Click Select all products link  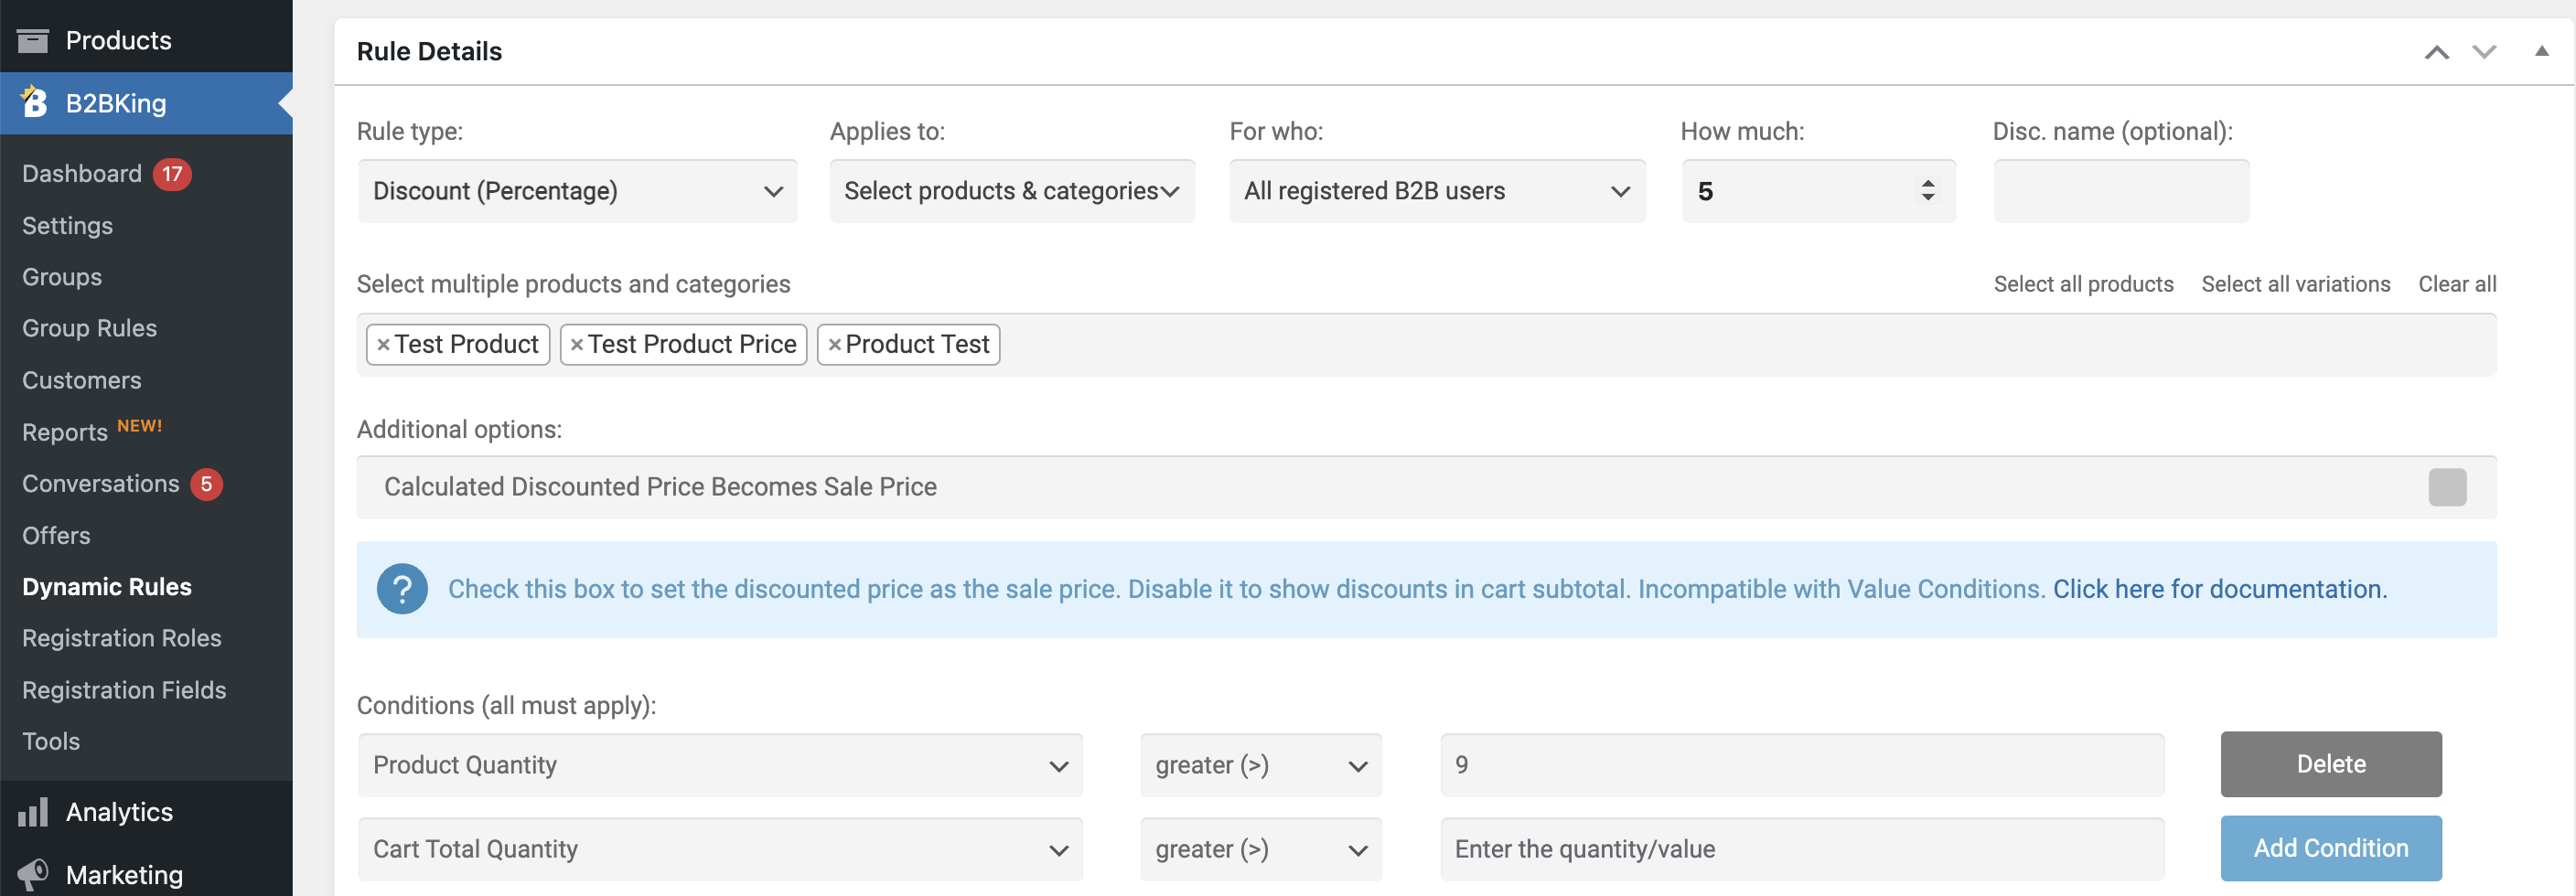(2083, 284)
